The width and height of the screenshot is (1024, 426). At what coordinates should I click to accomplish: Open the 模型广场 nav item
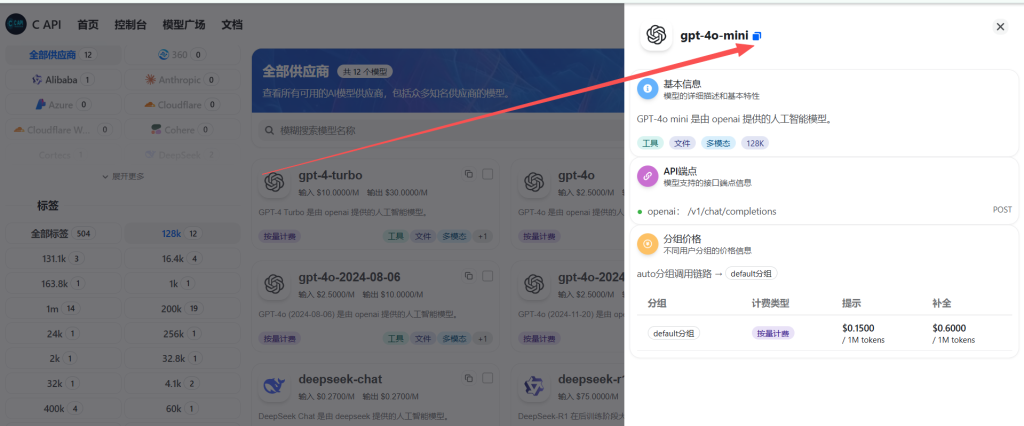coord(184,25)
